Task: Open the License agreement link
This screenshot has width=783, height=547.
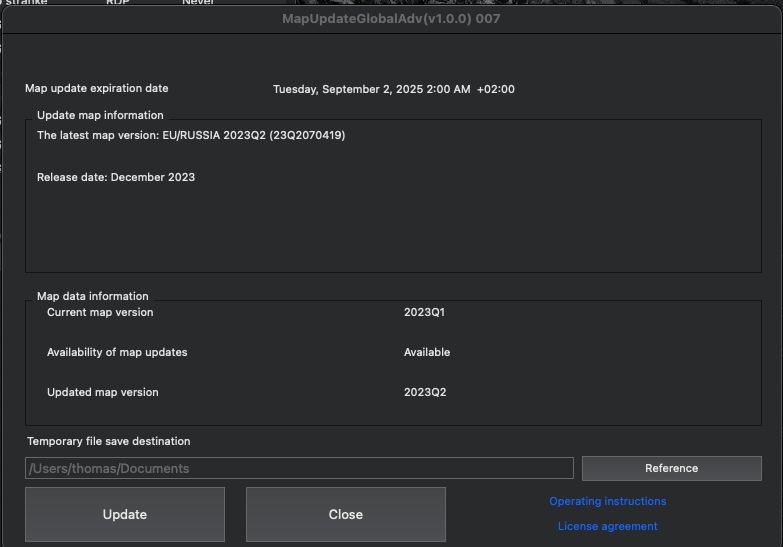Action: click(608, 526)
